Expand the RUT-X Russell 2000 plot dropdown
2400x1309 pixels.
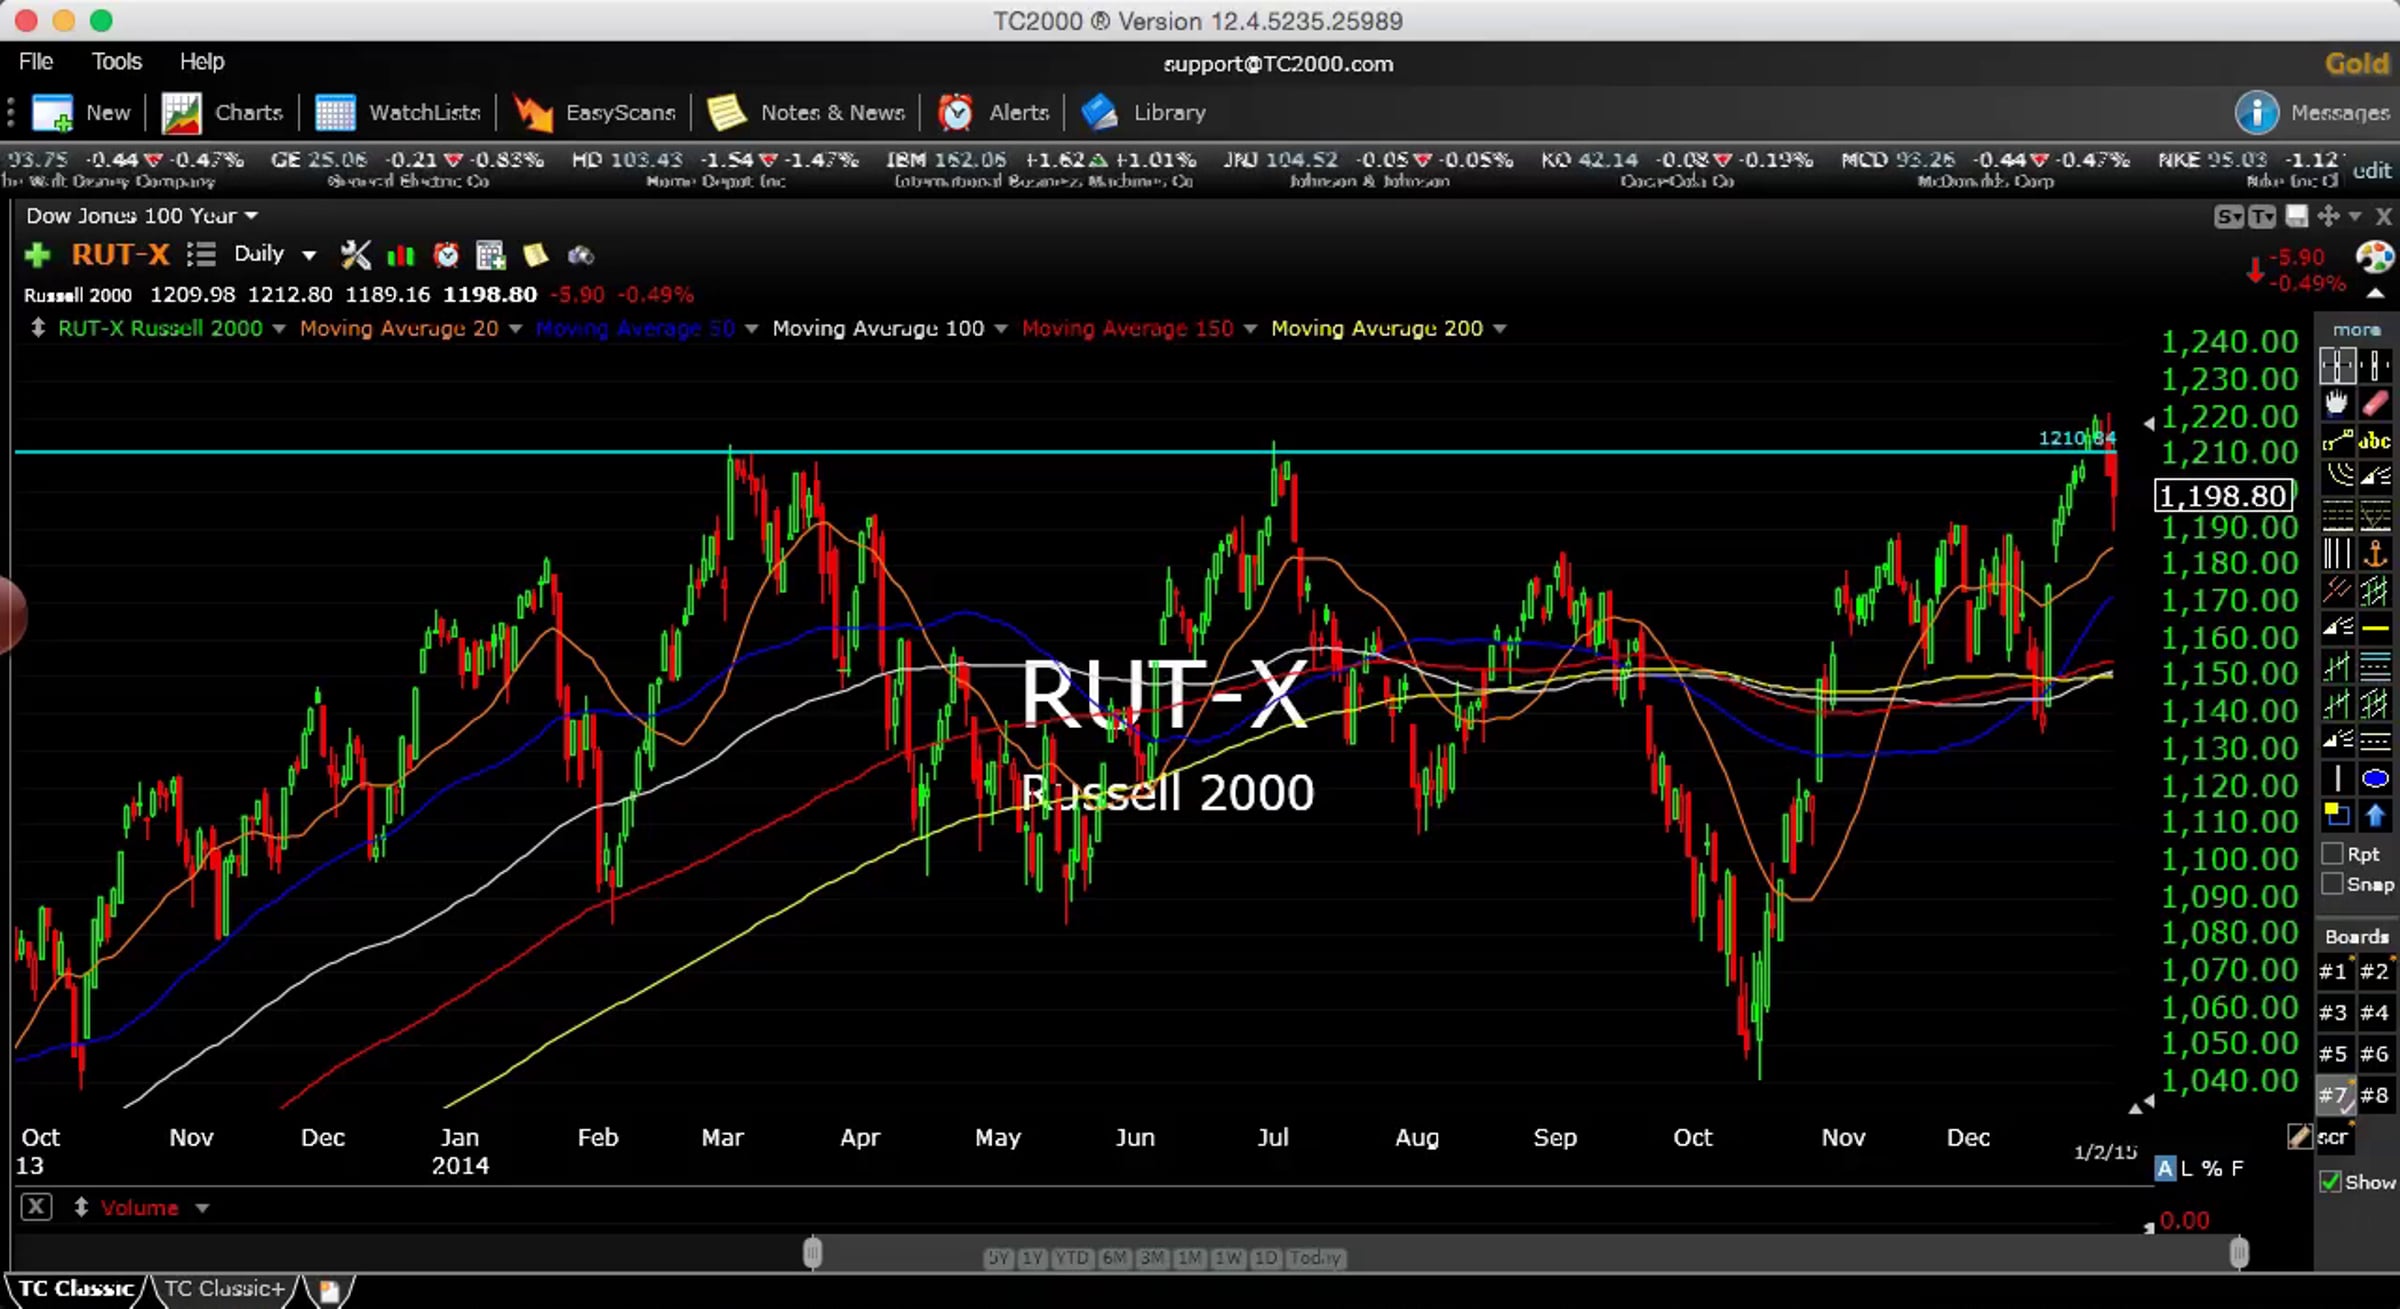[x=278, y=329]
